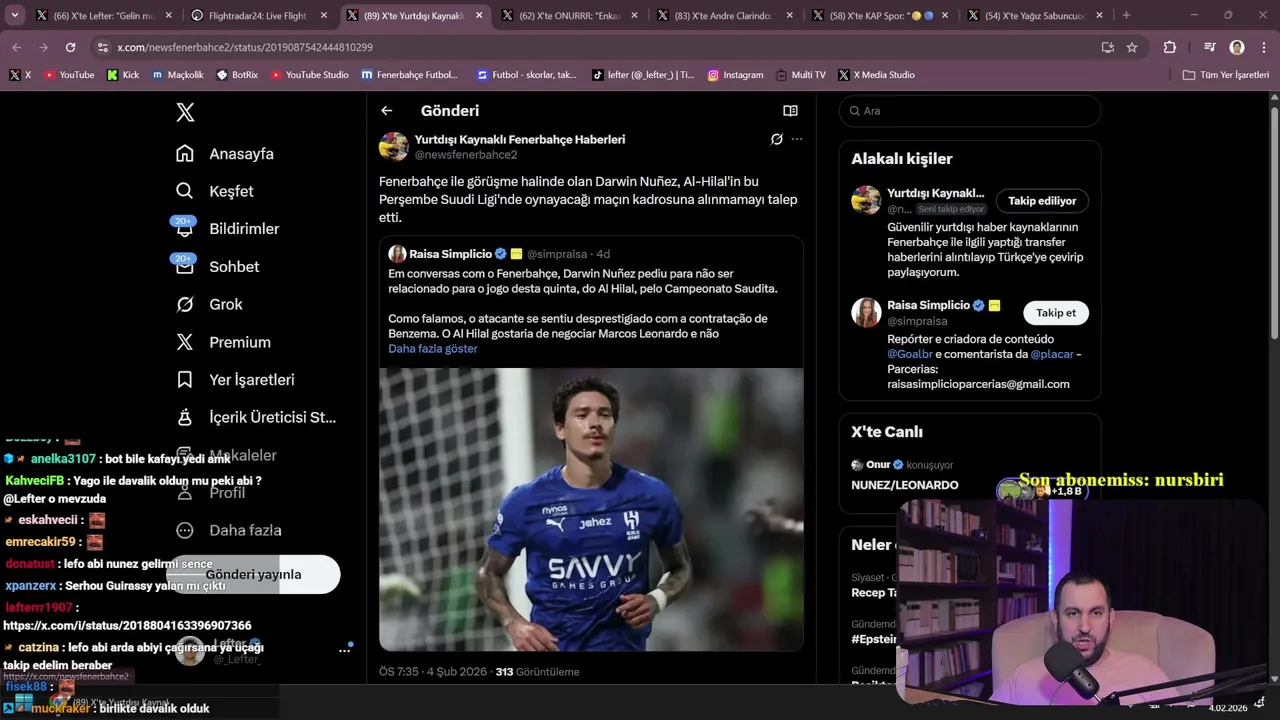Follow Raisa Simplicio with Takip et
Image resolution: width=1280 pixels, height=720 pixels.
1056,313
